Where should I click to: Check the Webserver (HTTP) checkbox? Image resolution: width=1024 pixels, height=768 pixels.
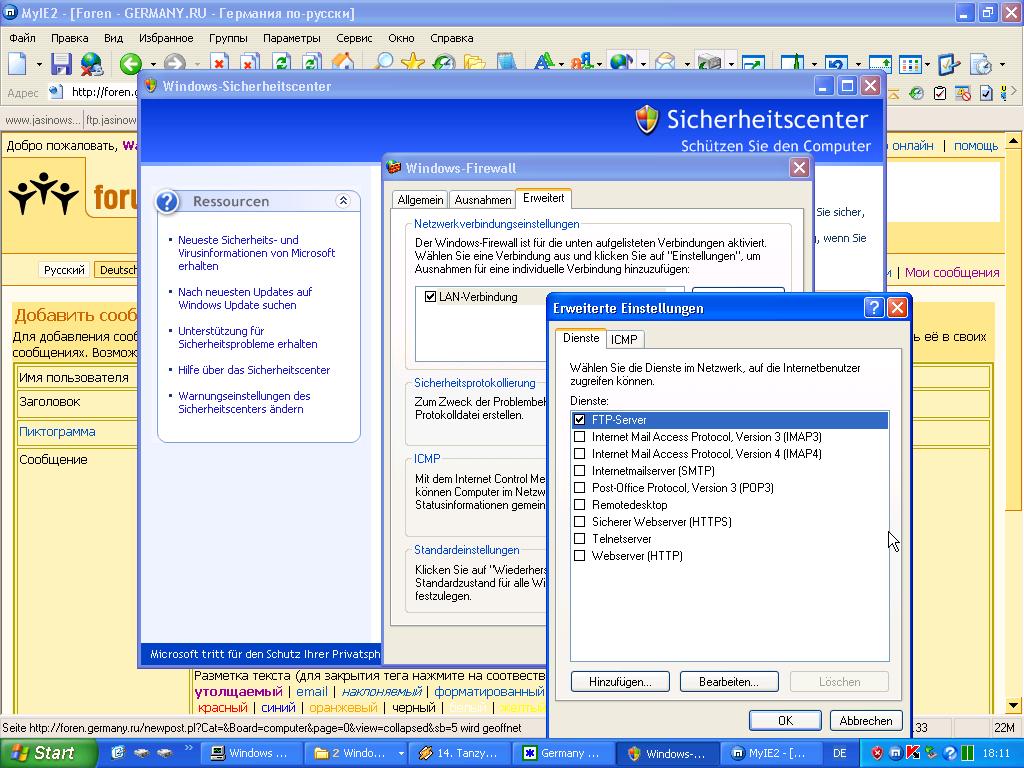click(579, 556)
